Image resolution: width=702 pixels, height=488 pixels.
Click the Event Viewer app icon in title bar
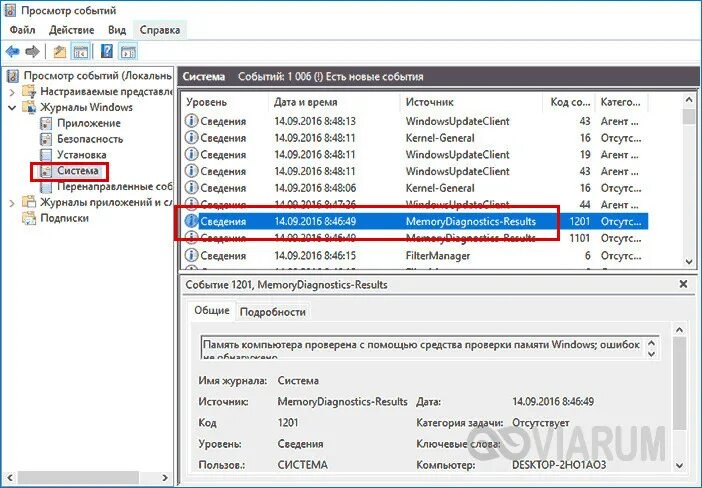click(9, 11)
